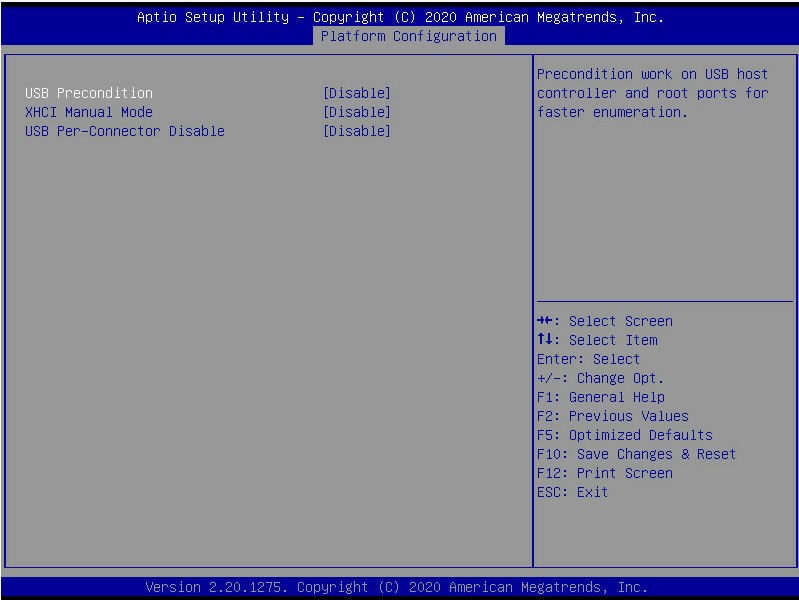Select the USB Precondition setting label

point(89,93)
